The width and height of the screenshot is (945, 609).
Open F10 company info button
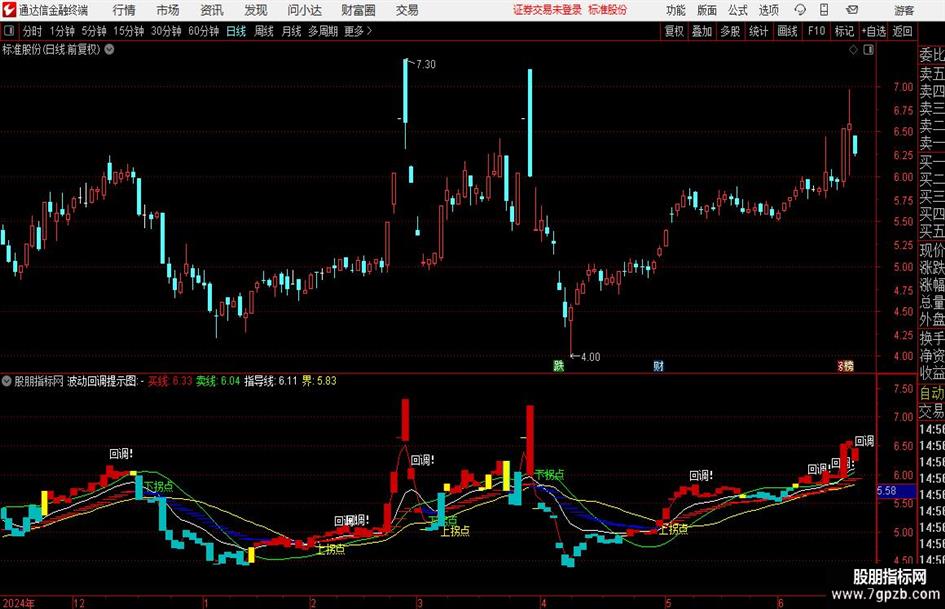pos(816,31)
